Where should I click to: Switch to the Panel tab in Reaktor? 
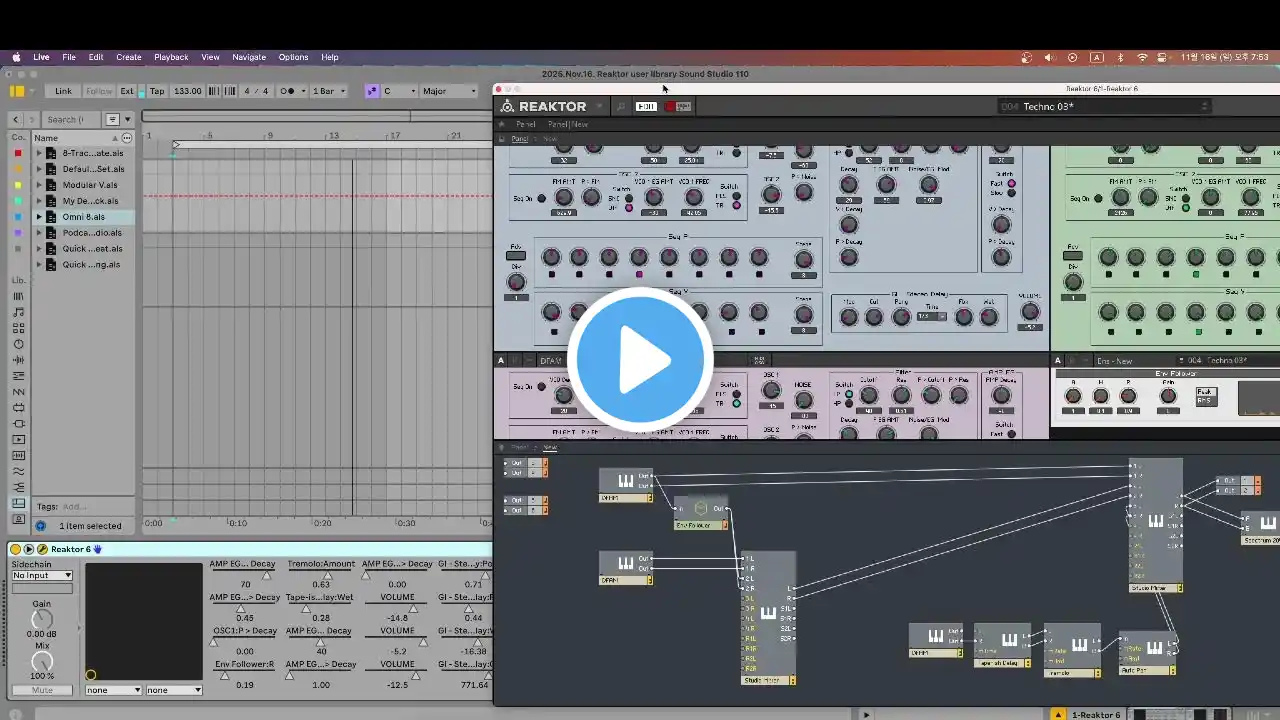click(x=525, y=124)
